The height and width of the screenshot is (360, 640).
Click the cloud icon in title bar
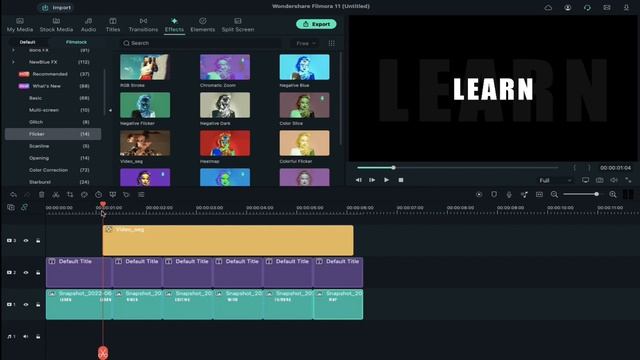point(548,7)
